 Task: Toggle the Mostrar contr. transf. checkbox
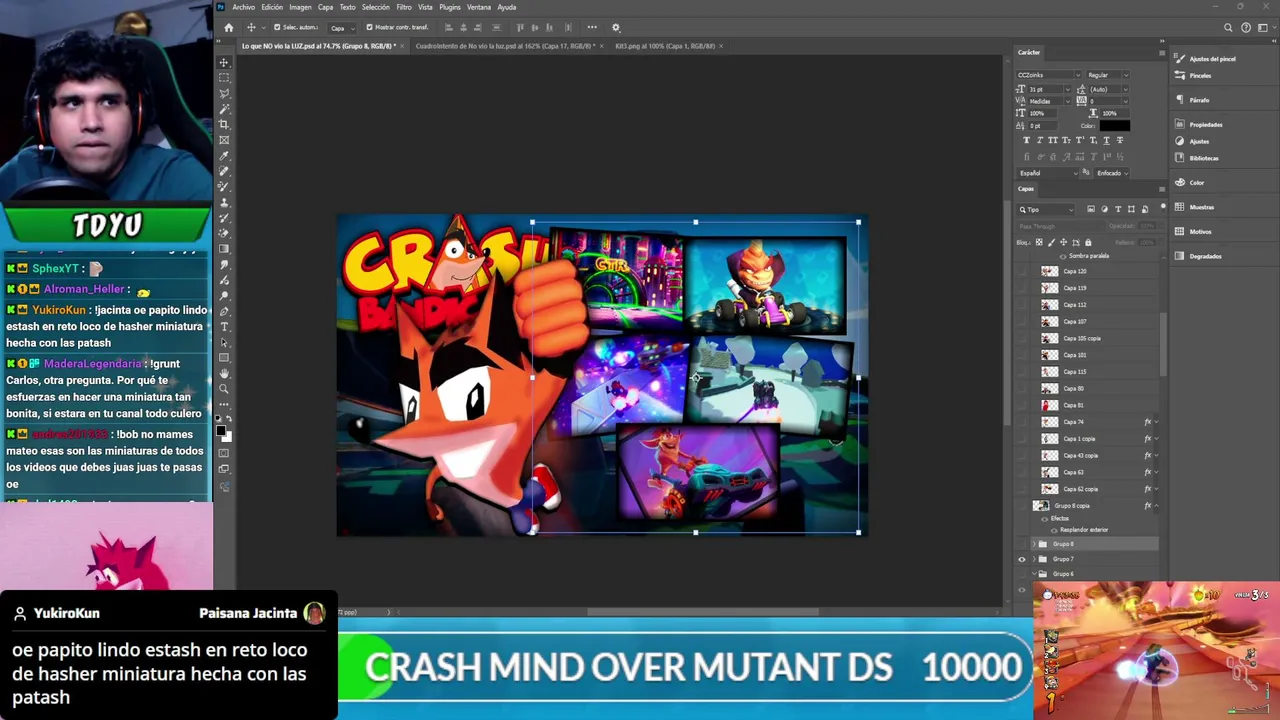[x=369, y=27]
